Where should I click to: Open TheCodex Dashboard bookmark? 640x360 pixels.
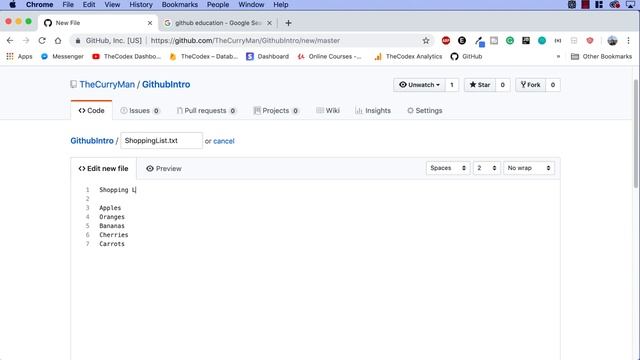click(x=127, y=56)
